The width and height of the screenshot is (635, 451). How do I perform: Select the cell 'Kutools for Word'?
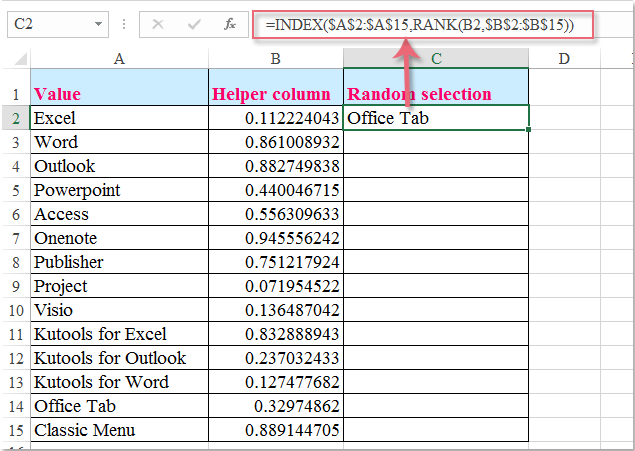[x=119, y=382]
